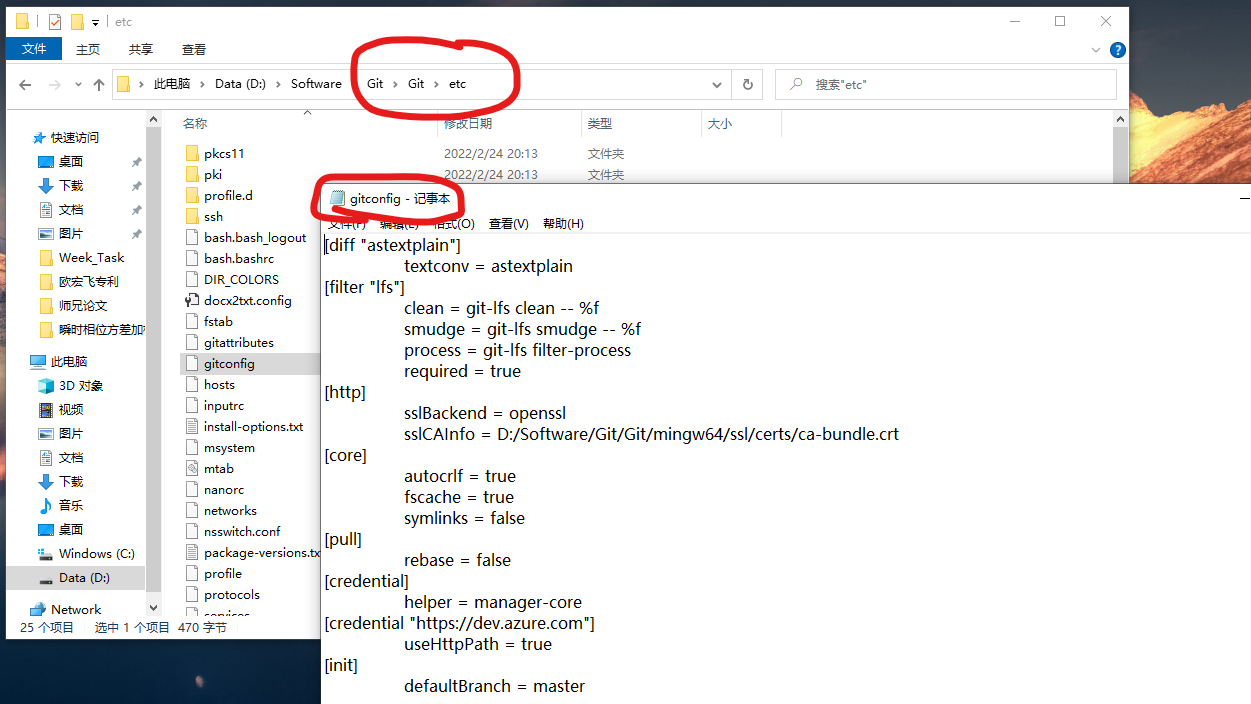Viewport: 1251px width, 704px height.
Task: Click the blue Help question mark icon
Action: tap(1118, 50)
